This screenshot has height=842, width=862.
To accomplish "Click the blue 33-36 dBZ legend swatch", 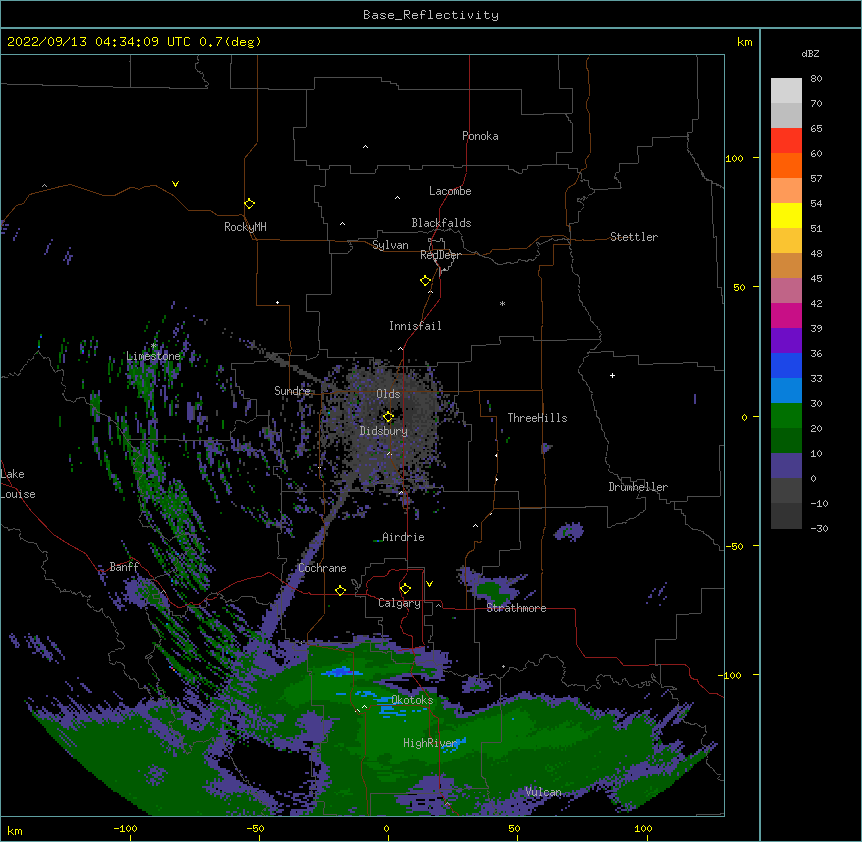I will [786, 365].
